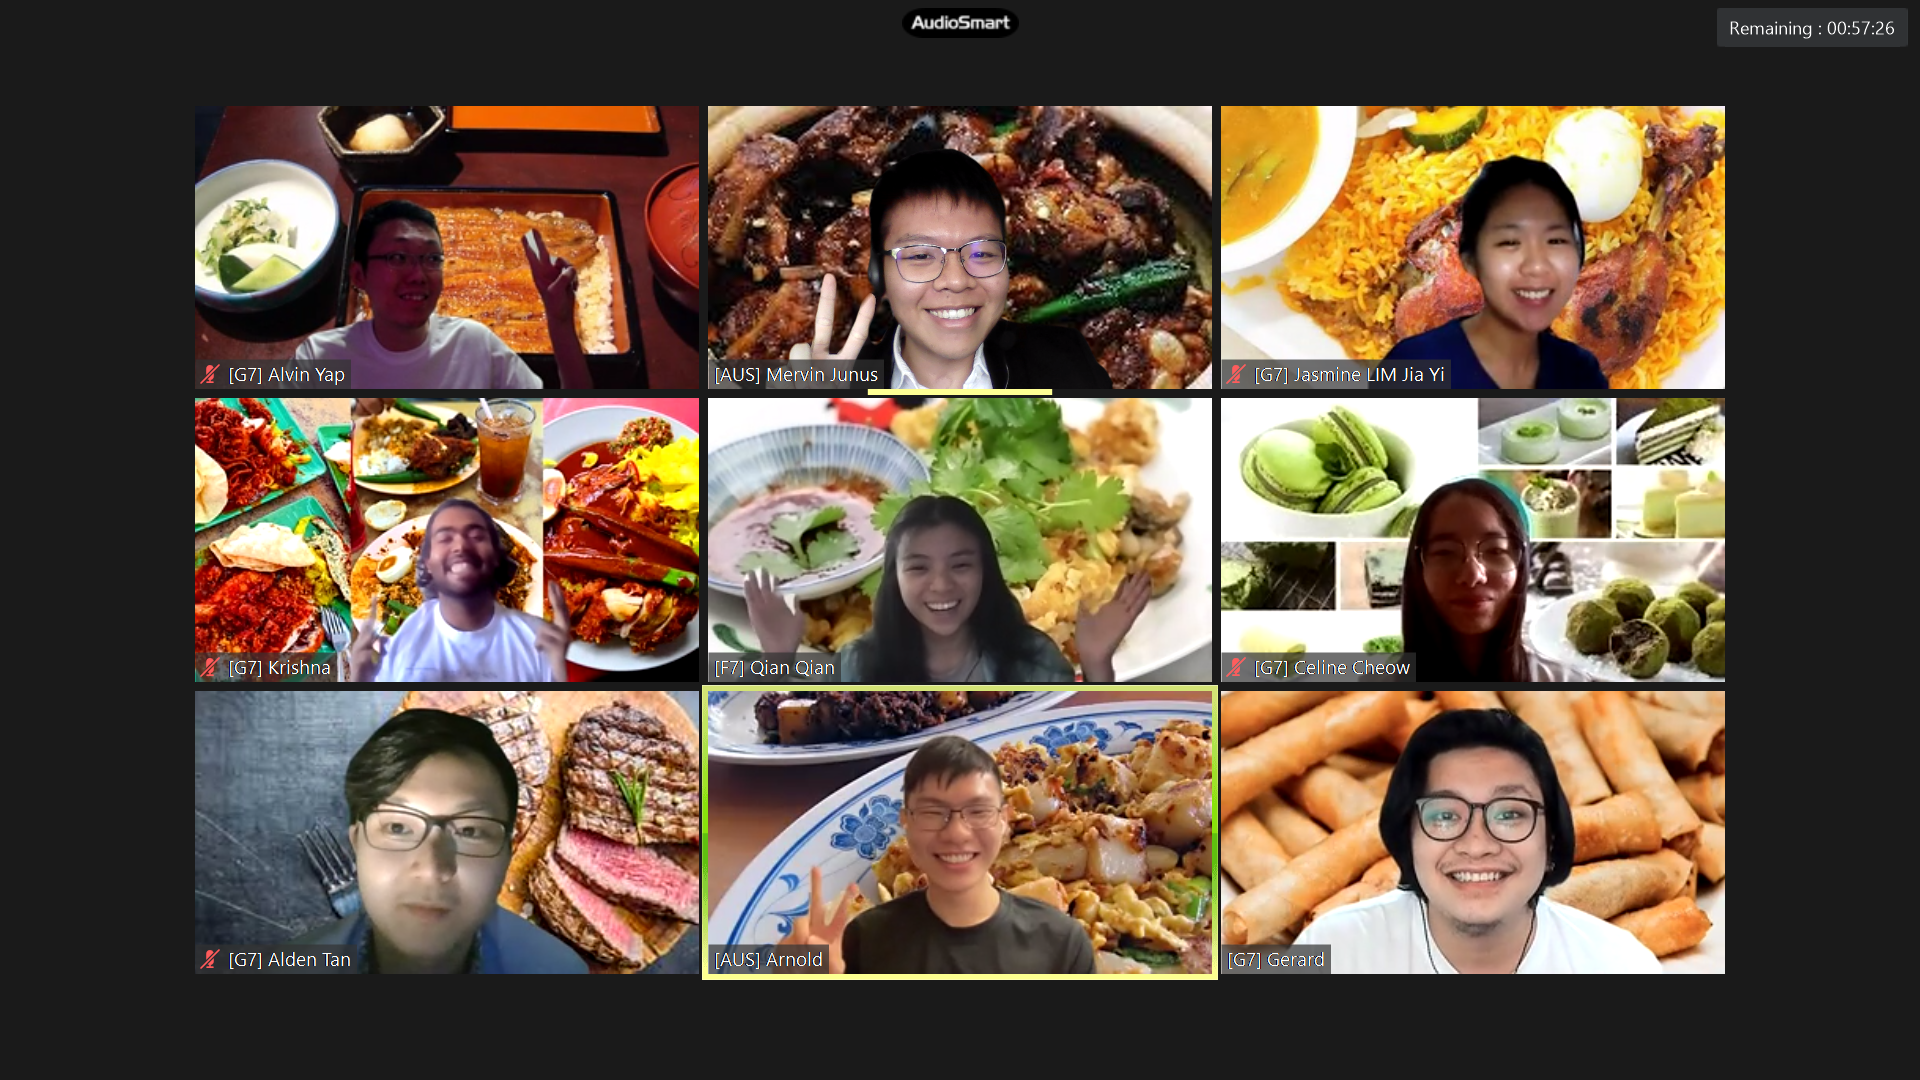Click Krishna's muted microphone icon
This screenshot has width=1920, height=1080.
point(210,668)
